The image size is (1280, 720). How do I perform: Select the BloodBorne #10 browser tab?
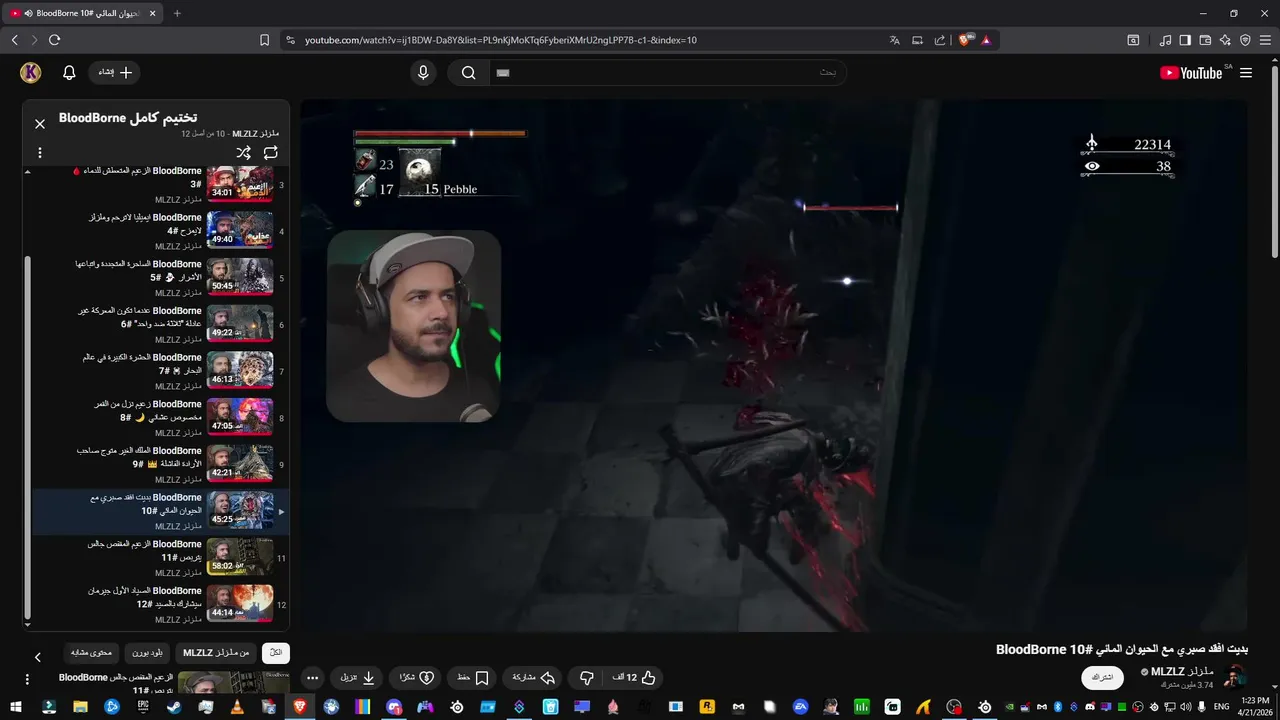85,13
